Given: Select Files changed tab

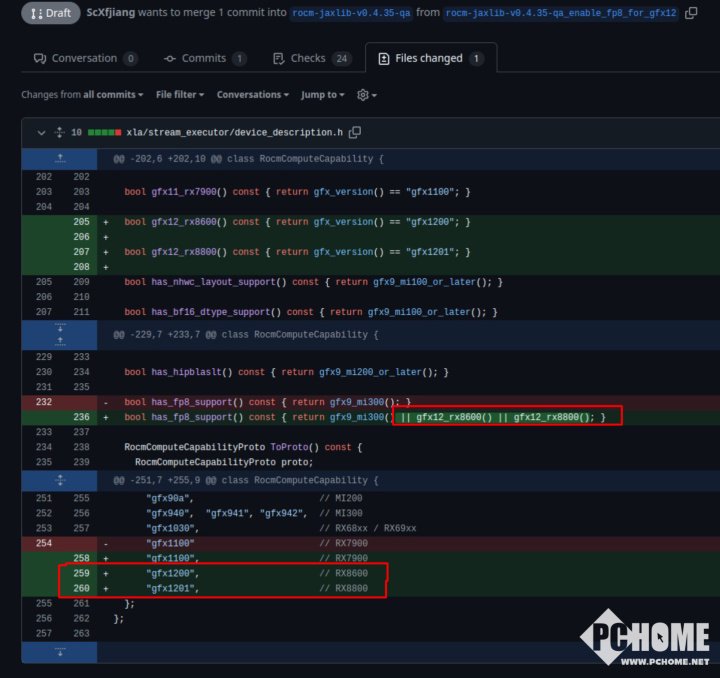Looking at the screenshot, I should click(x=431, y=58).
